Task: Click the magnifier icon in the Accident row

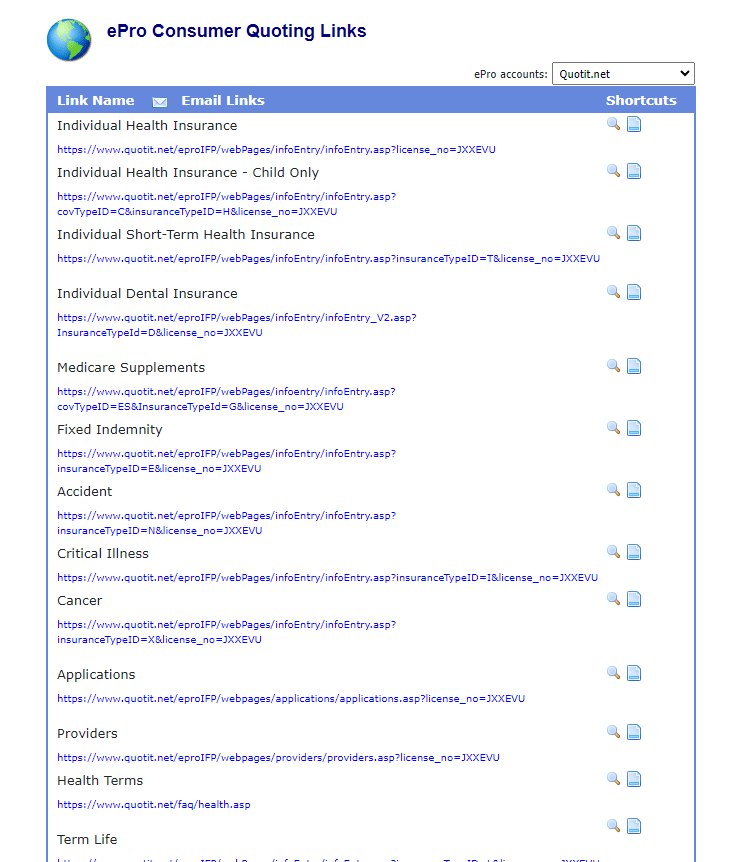Action: [613, 490]
